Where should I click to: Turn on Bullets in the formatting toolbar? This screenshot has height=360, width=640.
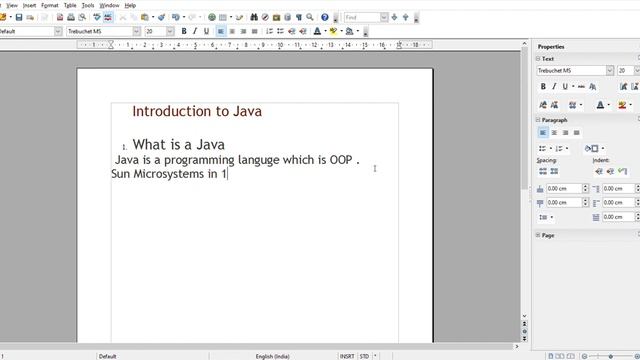pos(280,31)
